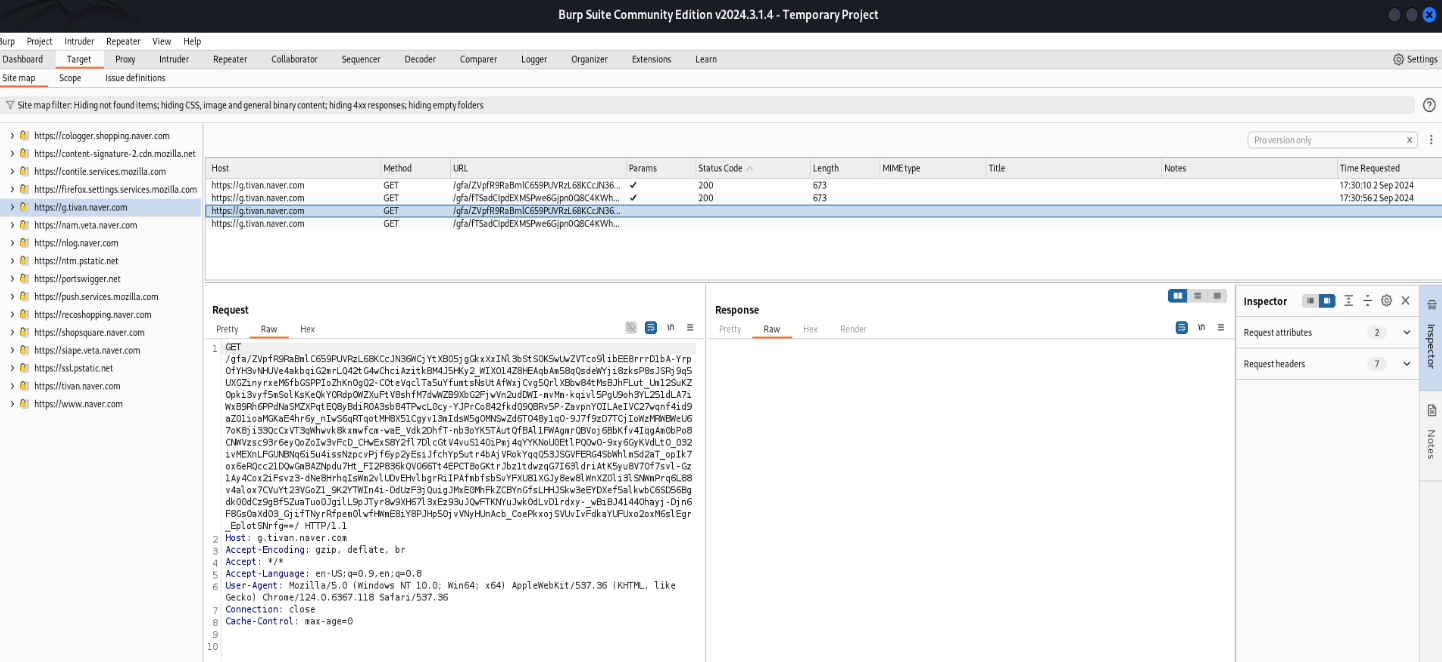
Task: Click the Status Code column sort arrow
Action: click(x=750, y=168)
